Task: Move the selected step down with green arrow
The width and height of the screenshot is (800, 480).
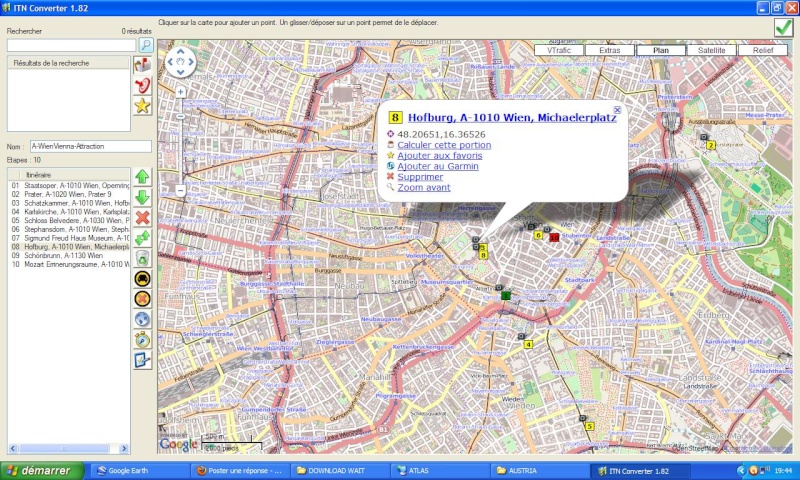Action: pyautogui.click(x=142, y=197)
